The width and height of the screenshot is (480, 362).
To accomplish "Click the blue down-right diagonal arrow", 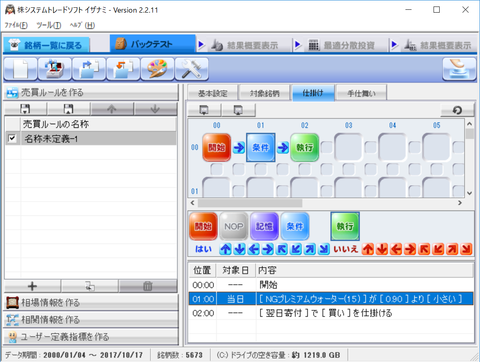I will coord(324,249).
